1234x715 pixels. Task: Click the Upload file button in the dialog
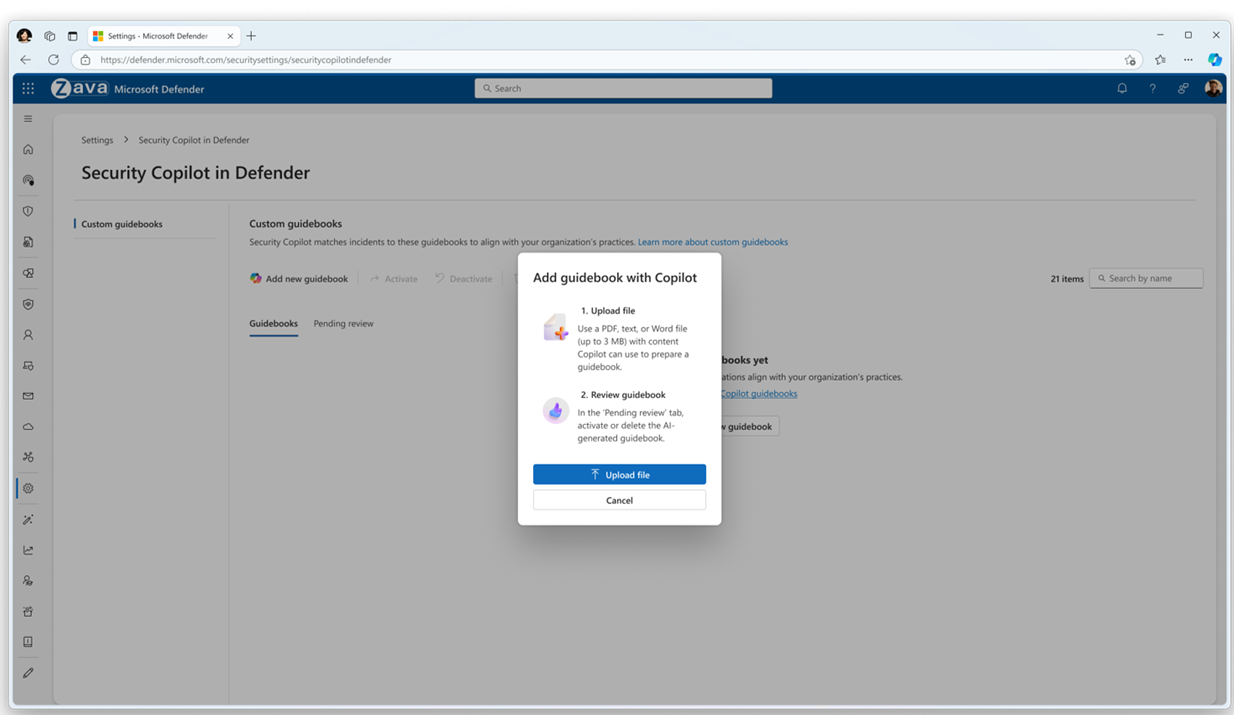pos(619,474)
